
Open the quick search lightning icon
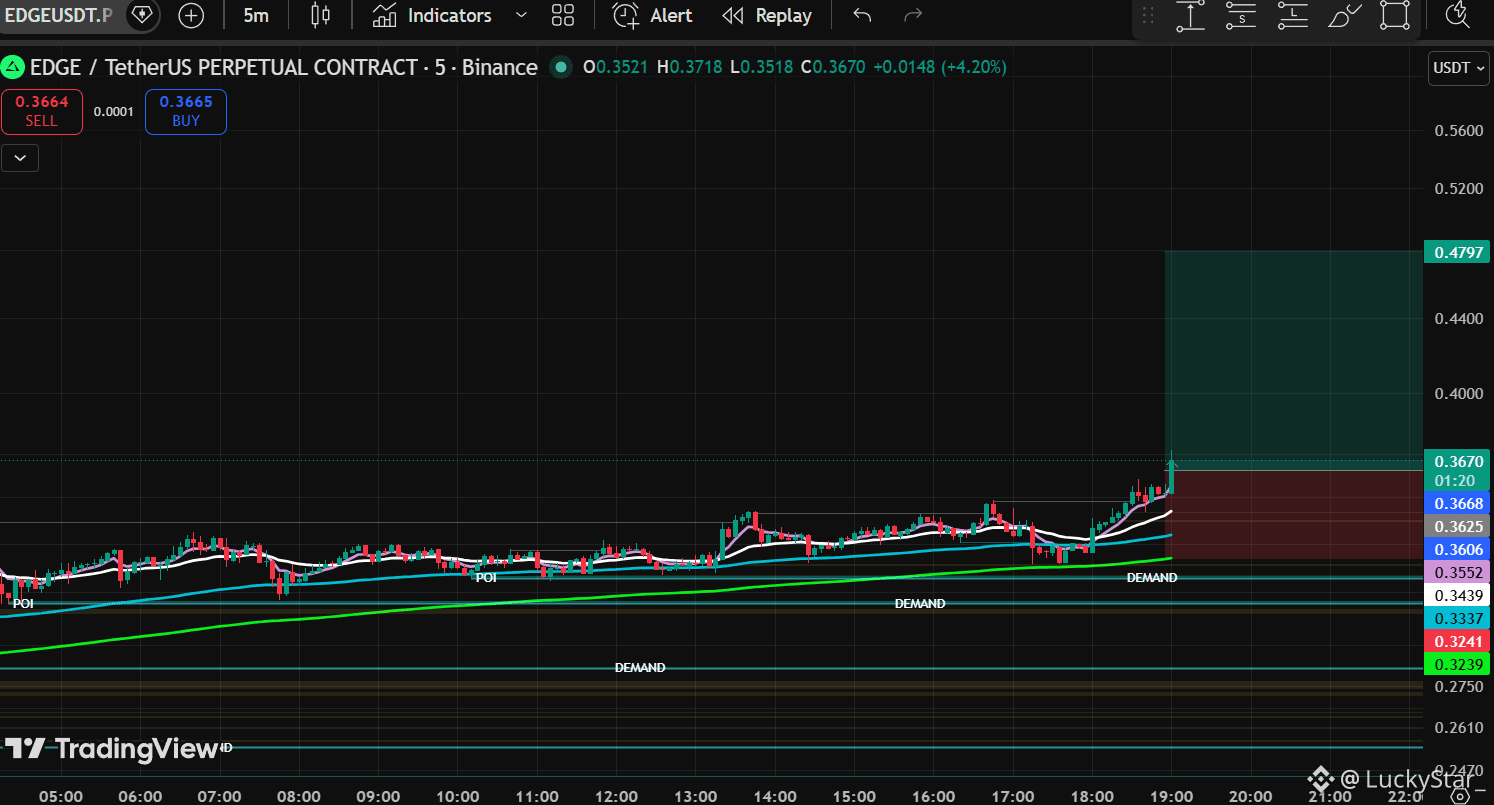coord(1458,14)
